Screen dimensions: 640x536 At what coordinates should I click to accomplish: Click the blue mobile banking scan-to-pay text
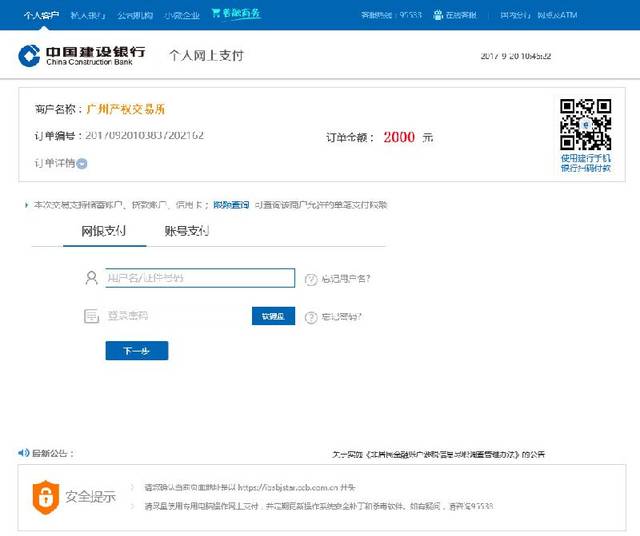pos(585,163)
